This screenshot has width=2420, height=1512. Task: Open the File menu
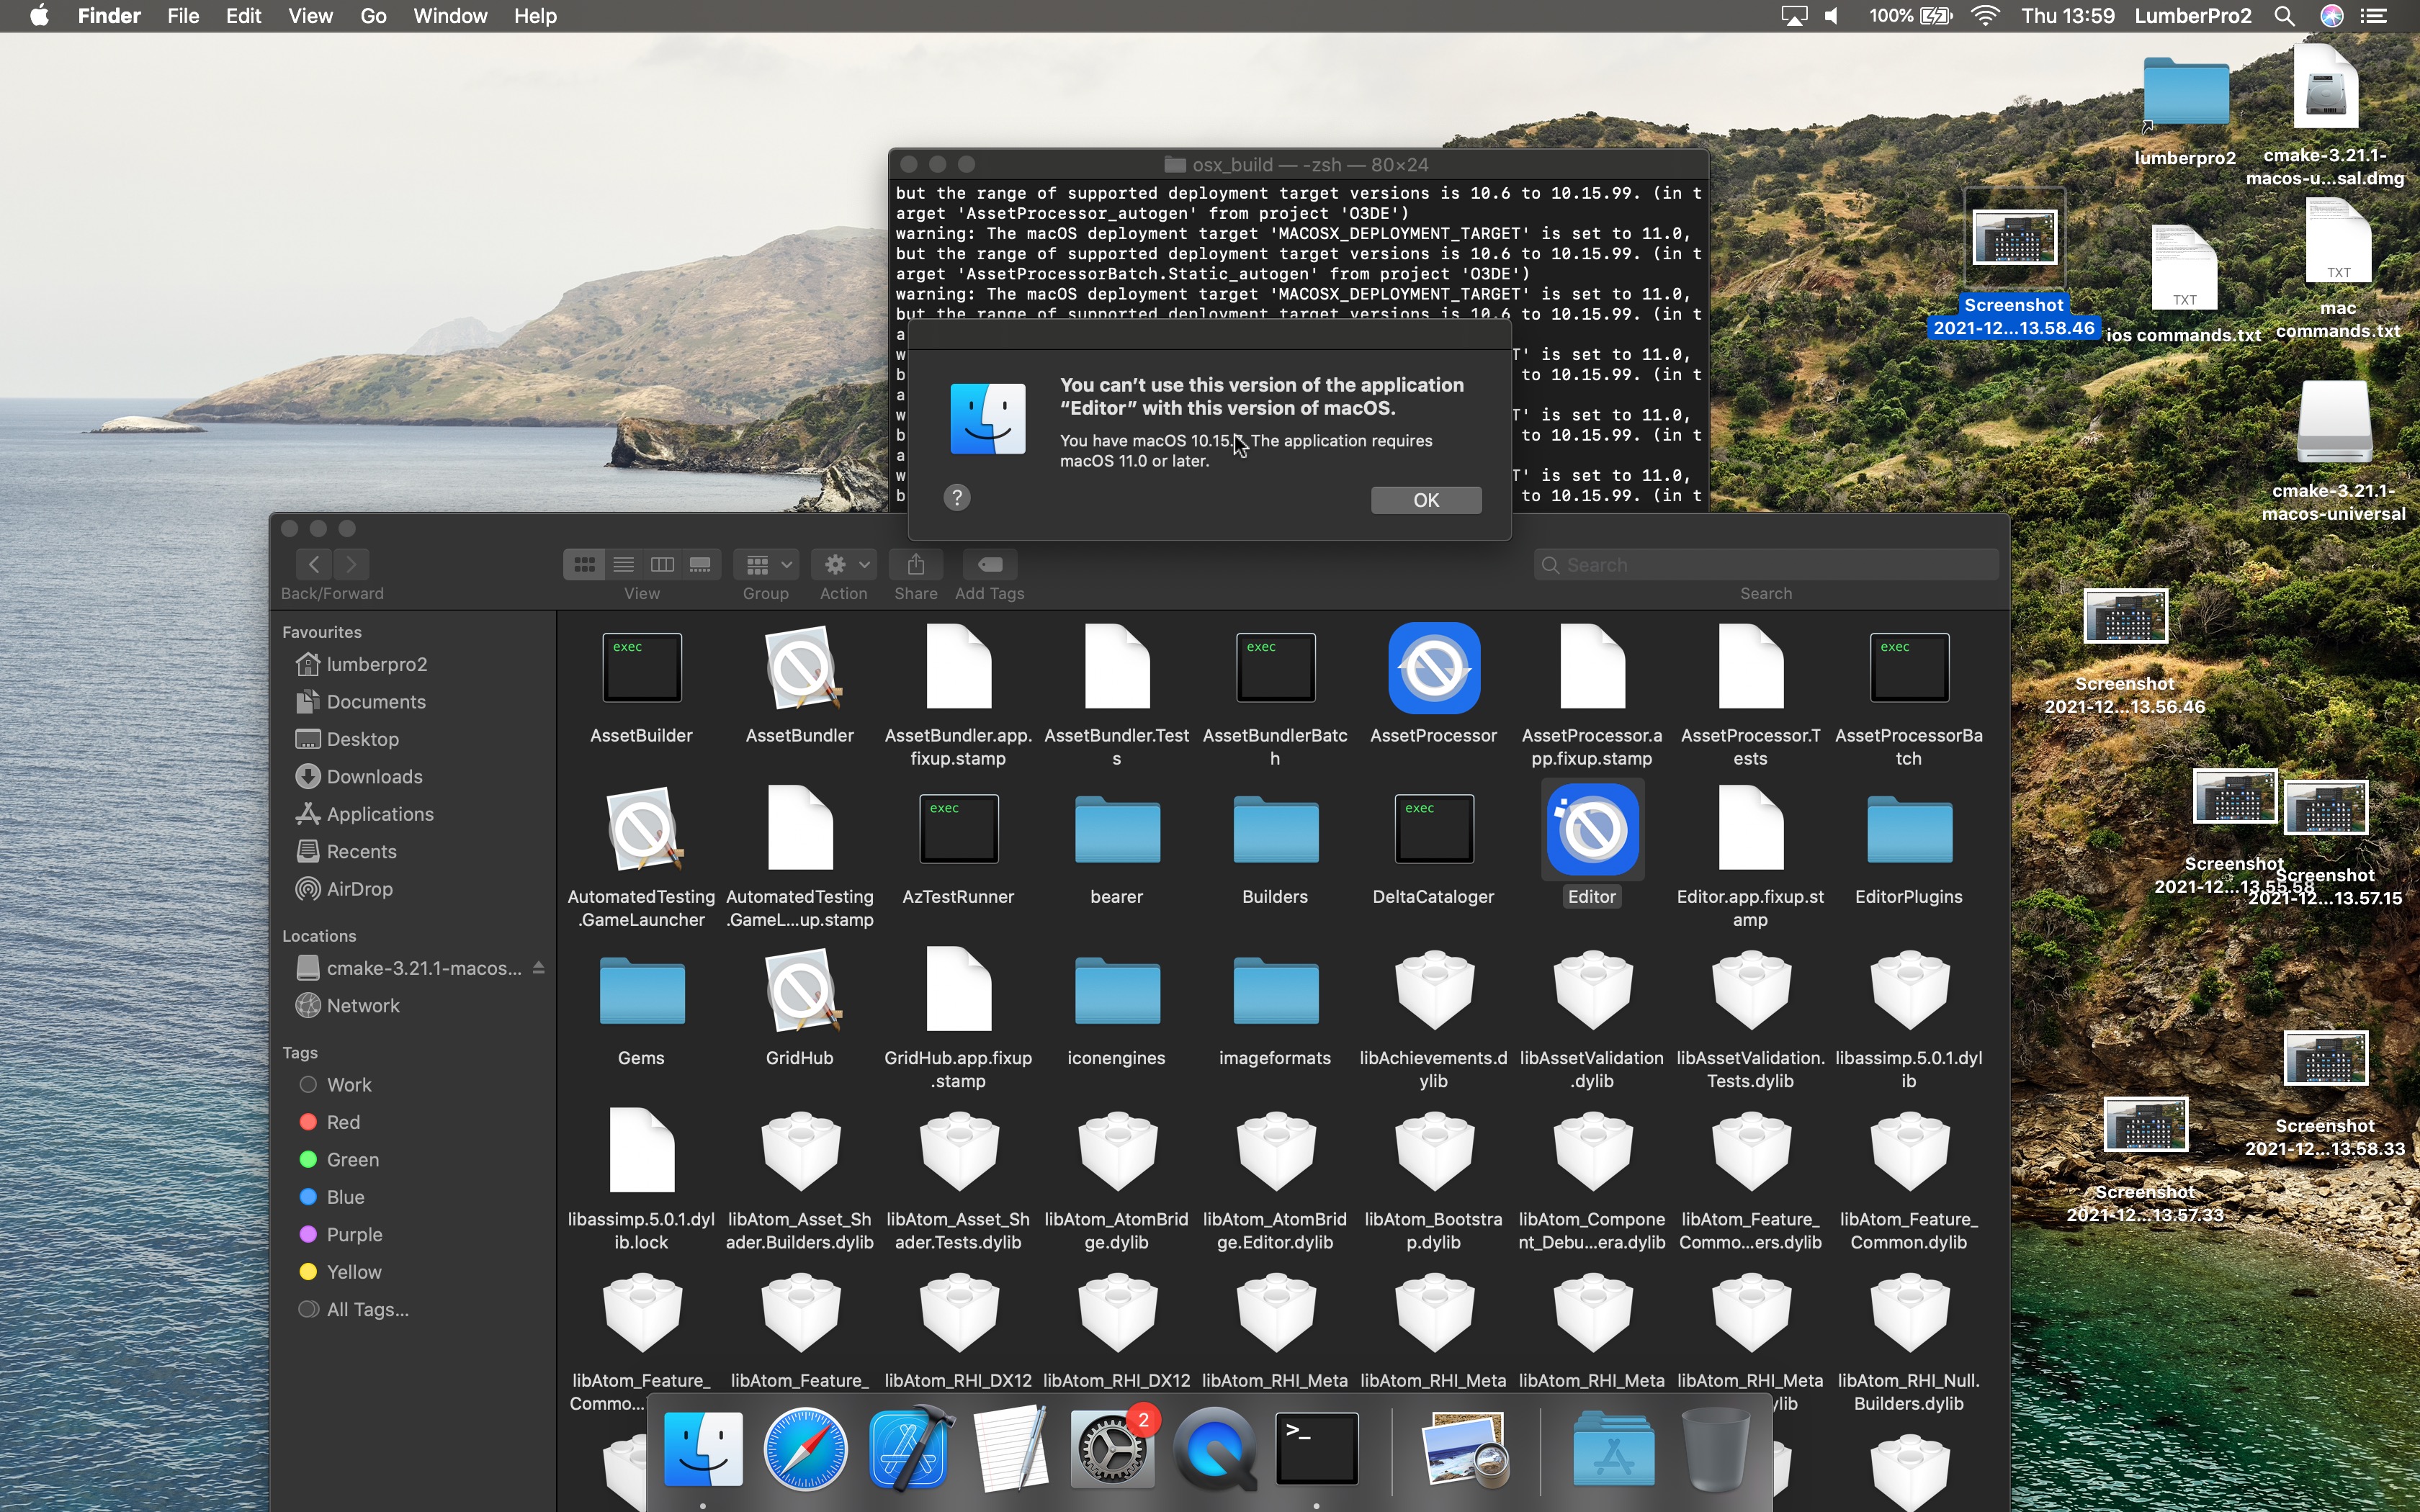tap(183, 16)
